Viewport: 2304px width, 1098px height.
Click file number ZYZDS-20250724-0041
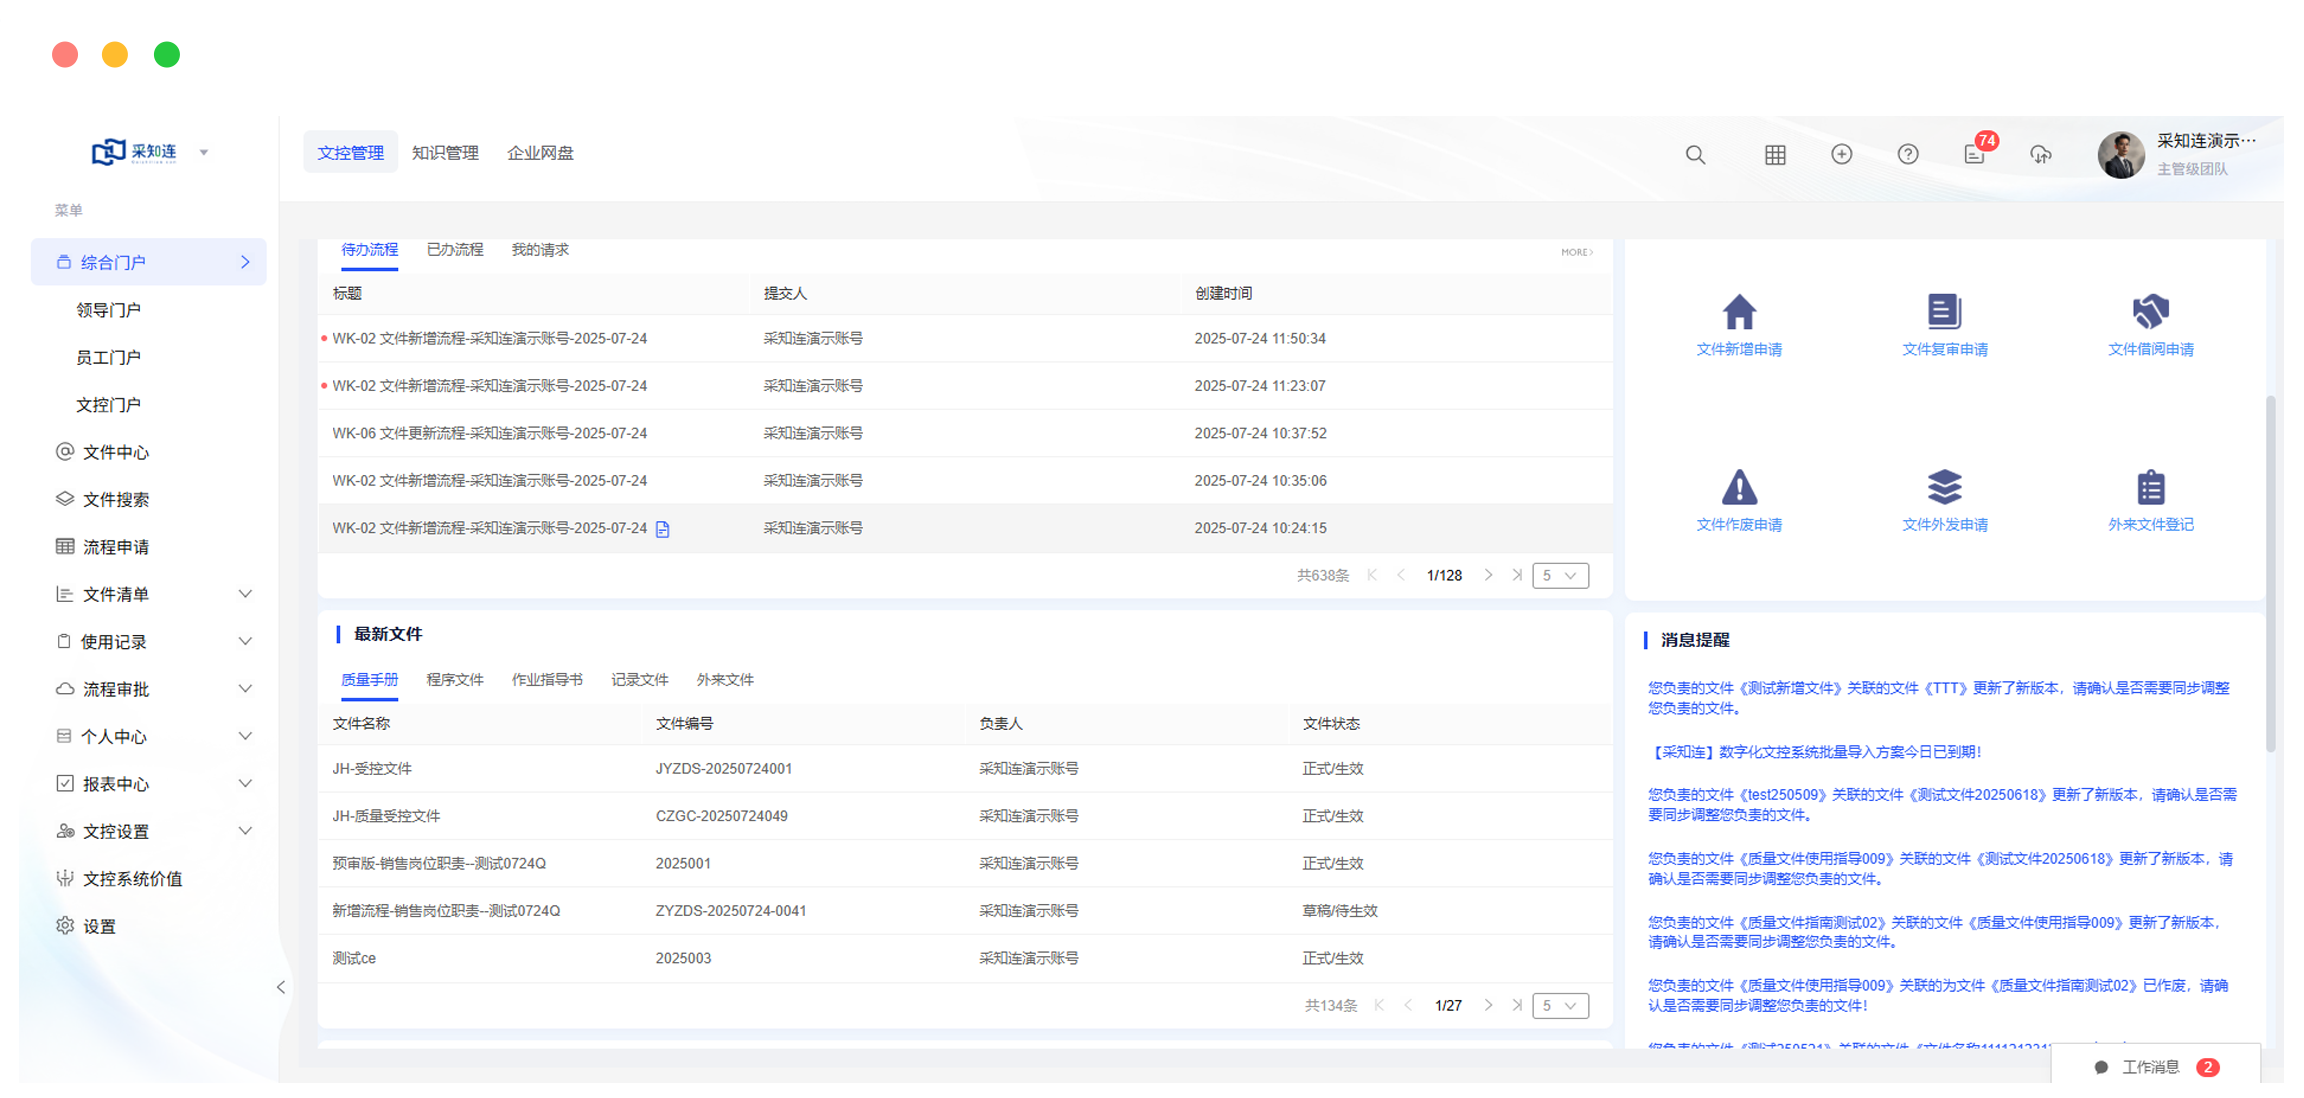pos(731,911)
